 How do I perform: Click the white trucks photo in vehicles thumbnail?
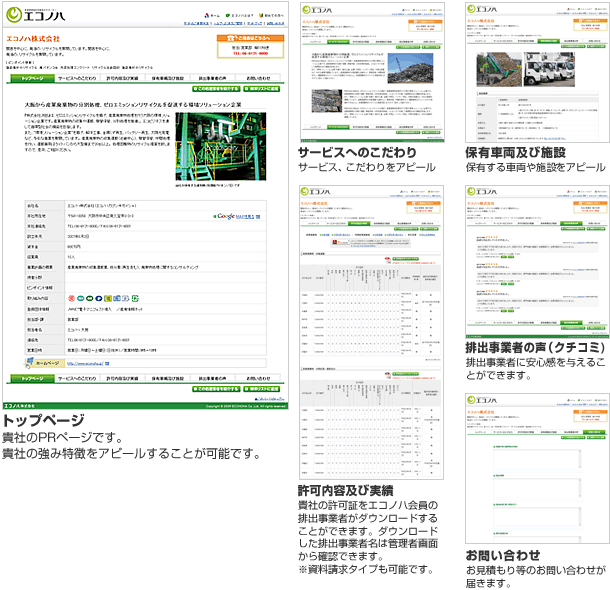tap(549, 69)
